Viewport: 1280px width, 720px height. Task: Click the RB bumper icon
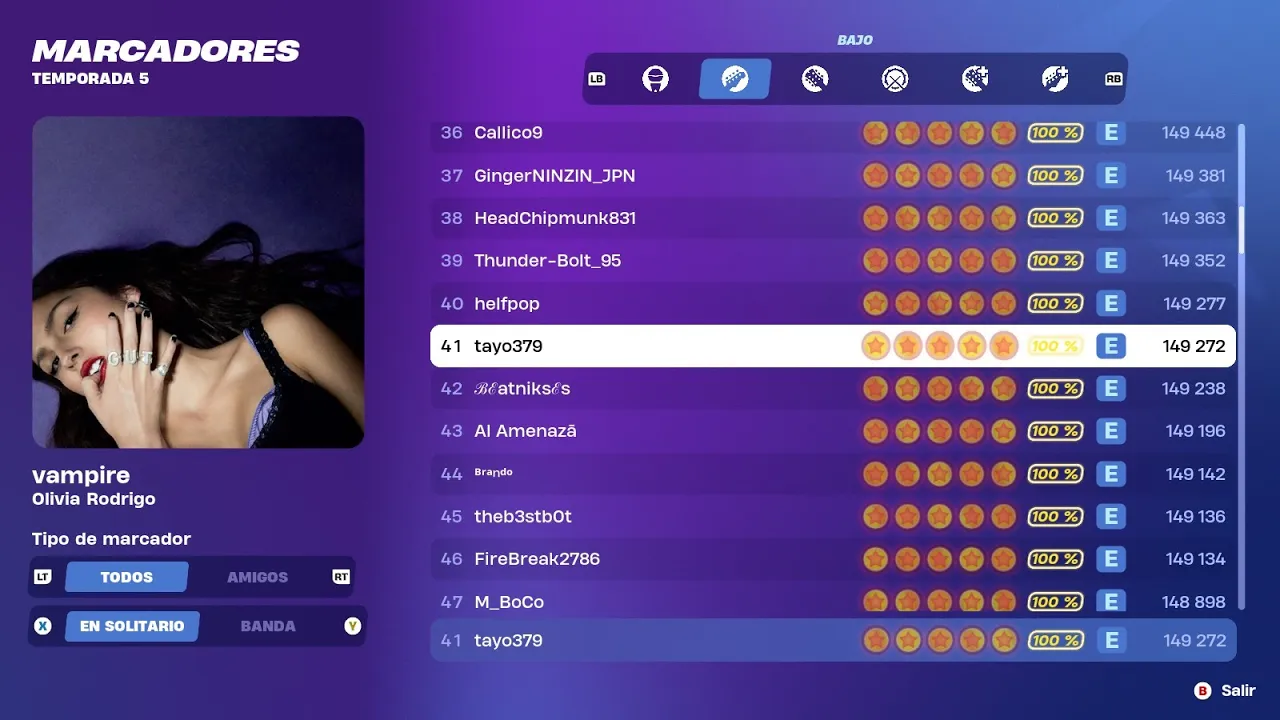coord(1113,79)
